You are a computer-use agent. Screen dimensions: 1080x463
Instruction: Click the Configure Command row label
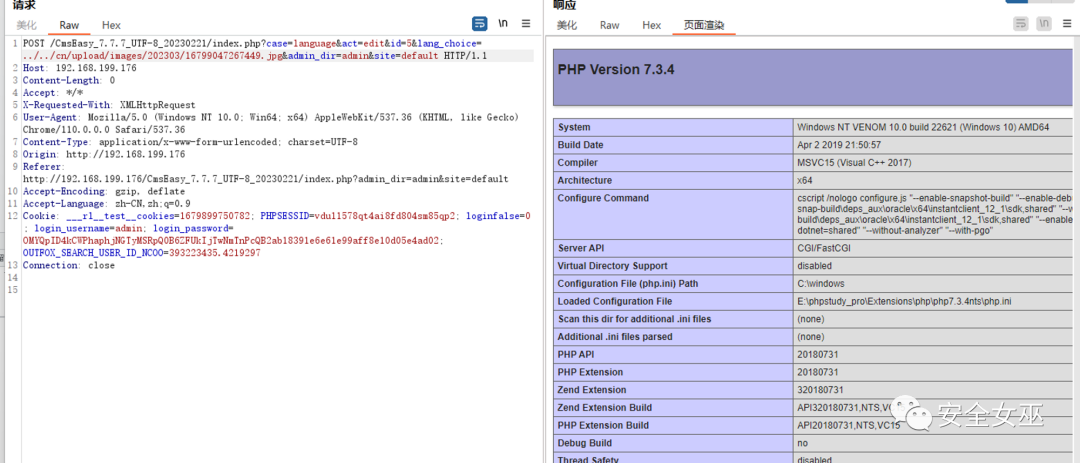tap(603, 198)
